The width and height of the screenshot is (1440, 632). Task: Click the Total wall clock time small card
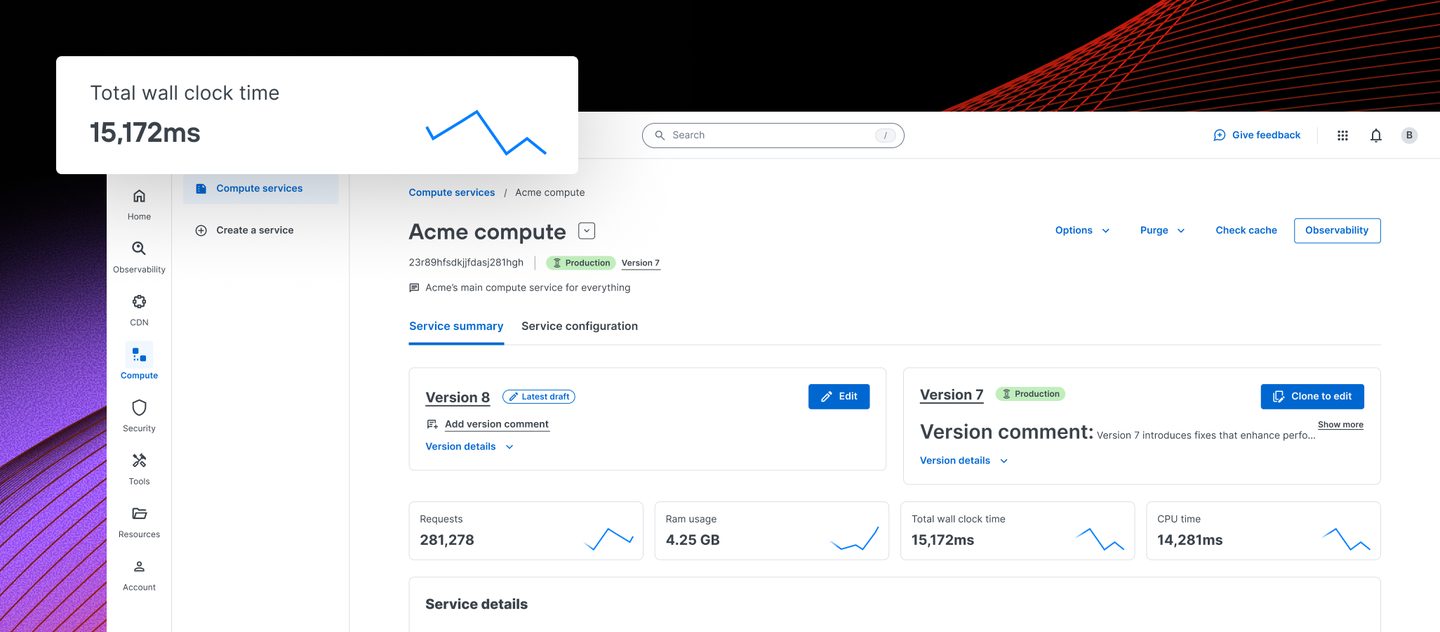click(1018, 530)
